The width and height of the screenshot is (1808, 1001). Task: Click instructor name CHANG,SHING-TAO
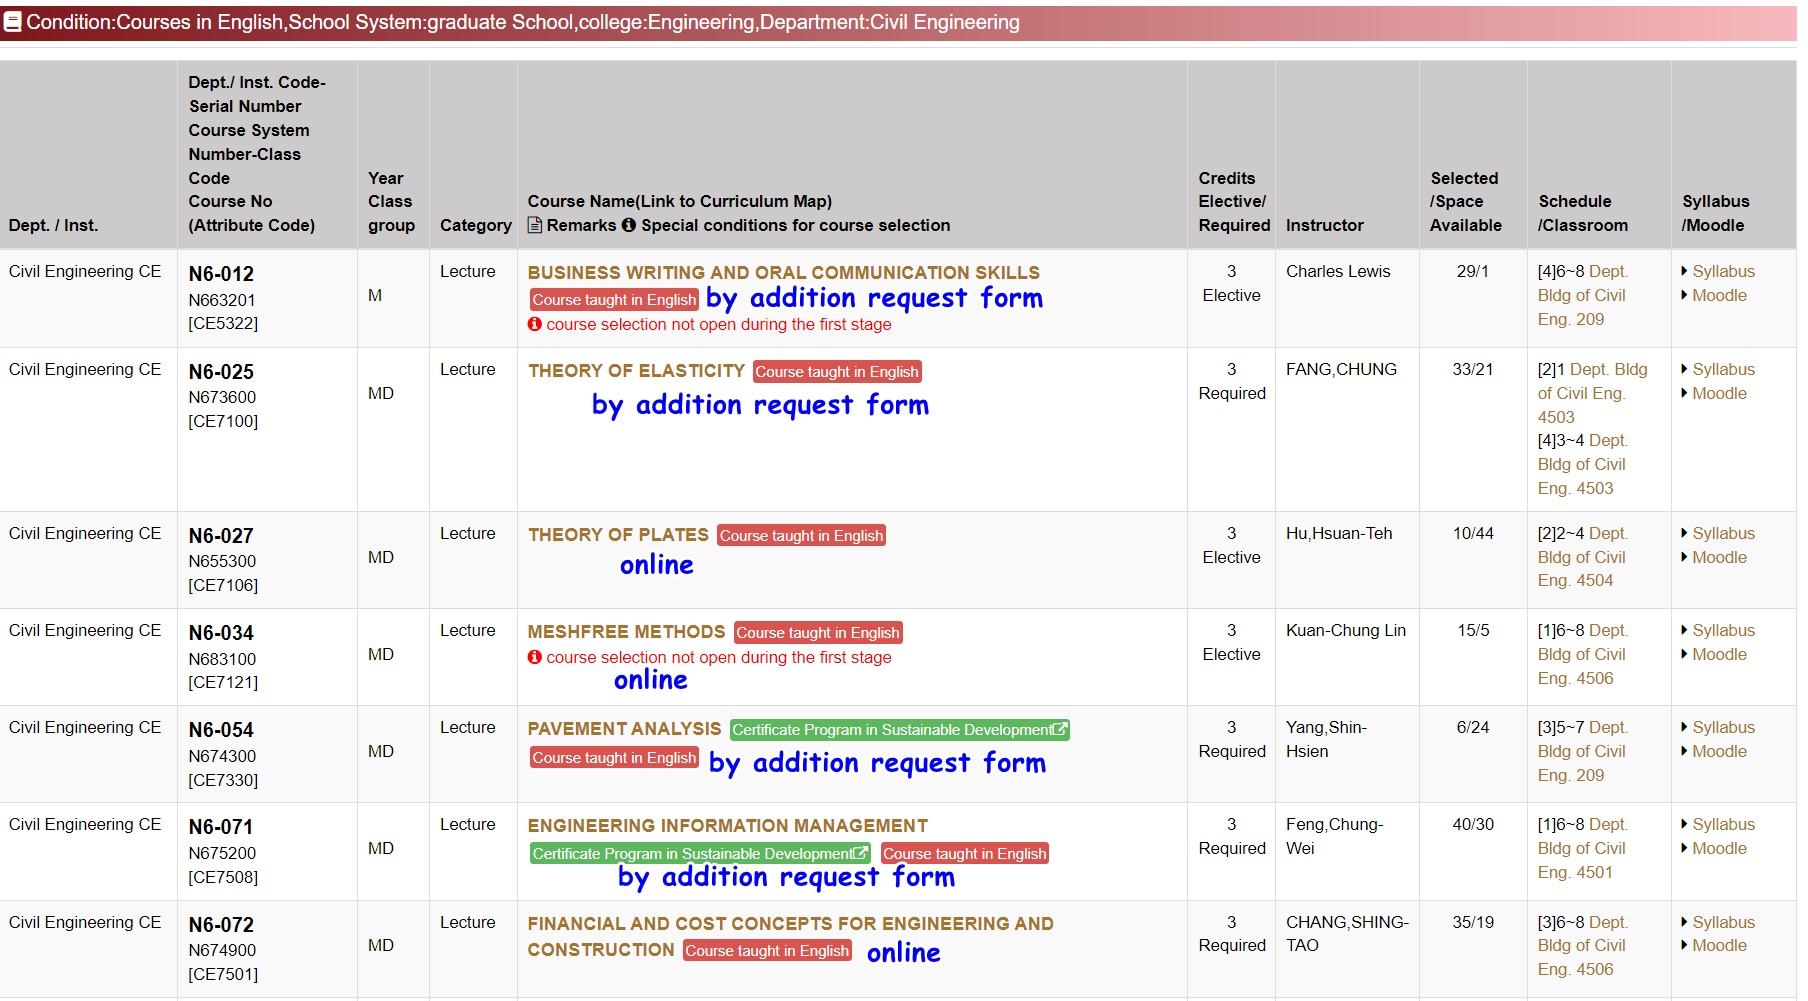[x=1347, y=933]
